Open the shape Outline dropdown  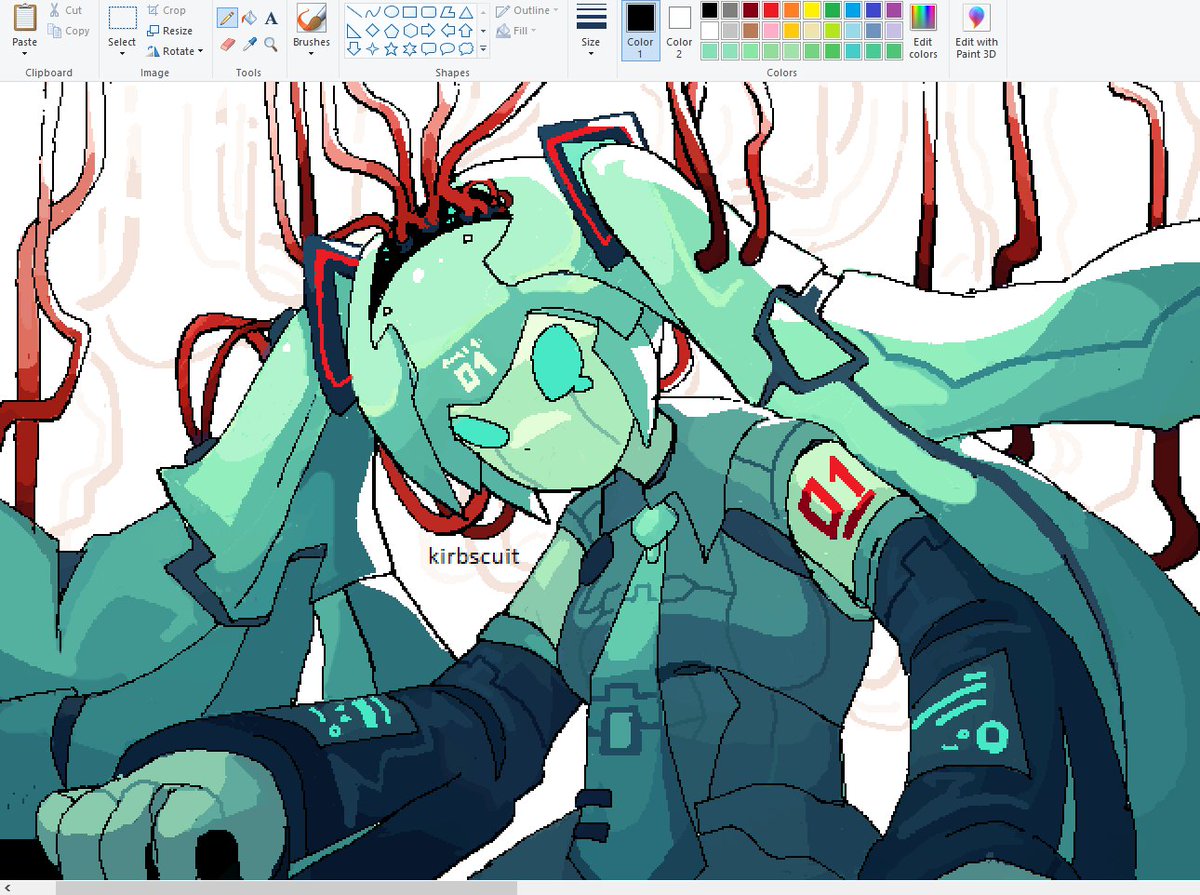pos(527,10)
